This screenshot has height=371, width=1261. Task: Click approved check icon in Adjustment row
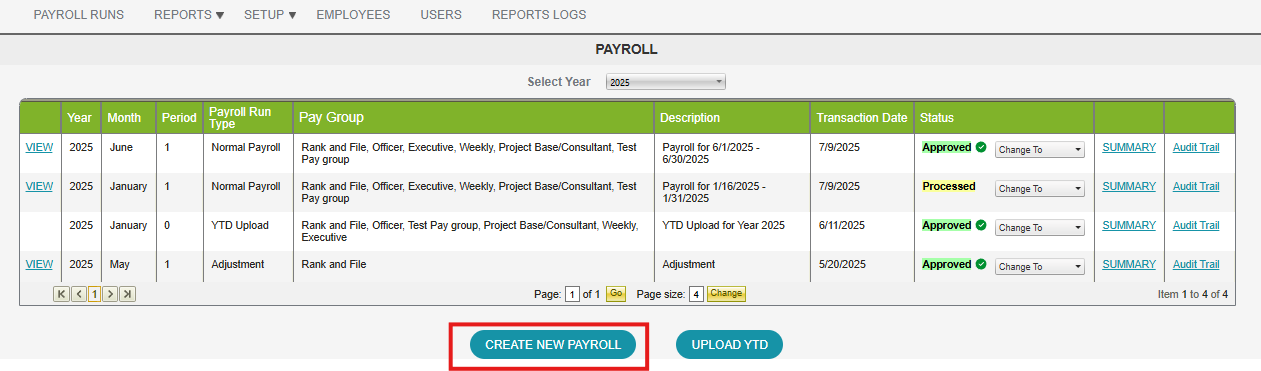[981, 265]
